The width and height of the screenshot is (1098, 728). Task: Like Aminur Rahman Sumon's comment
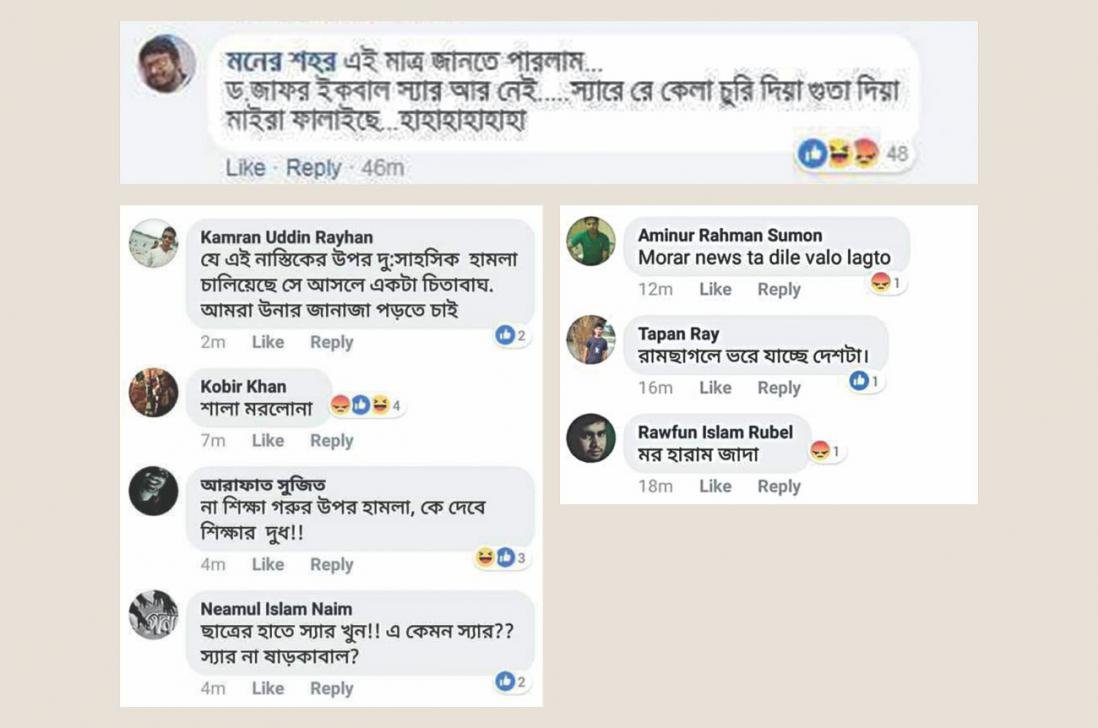(715, 289)
